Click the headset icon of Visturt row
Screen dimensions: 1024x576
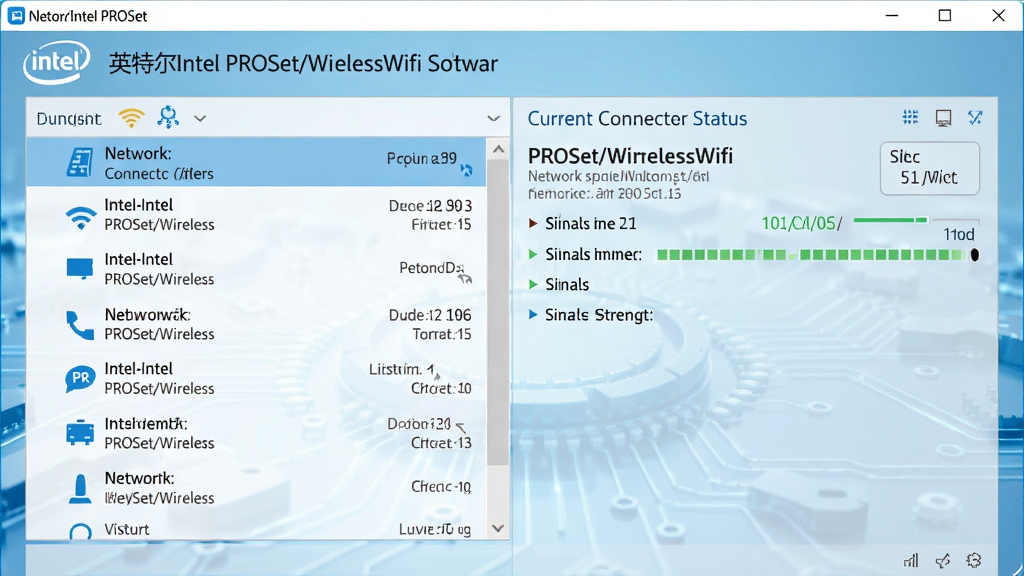click(80, 531)
